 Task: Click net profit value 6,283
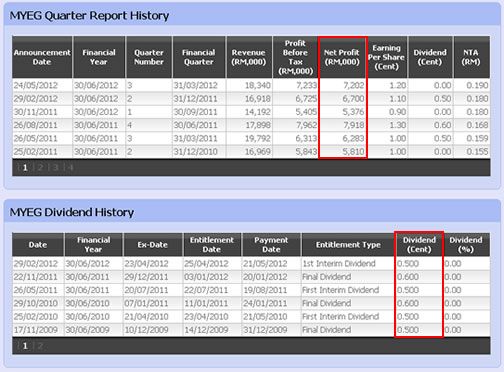tap(354, 138)
